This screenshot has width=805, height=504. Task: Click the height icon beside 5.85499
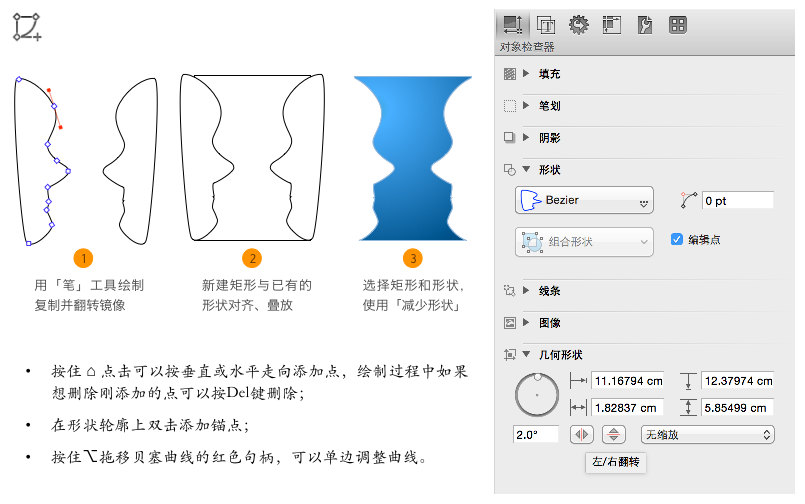tap(688, 408)
